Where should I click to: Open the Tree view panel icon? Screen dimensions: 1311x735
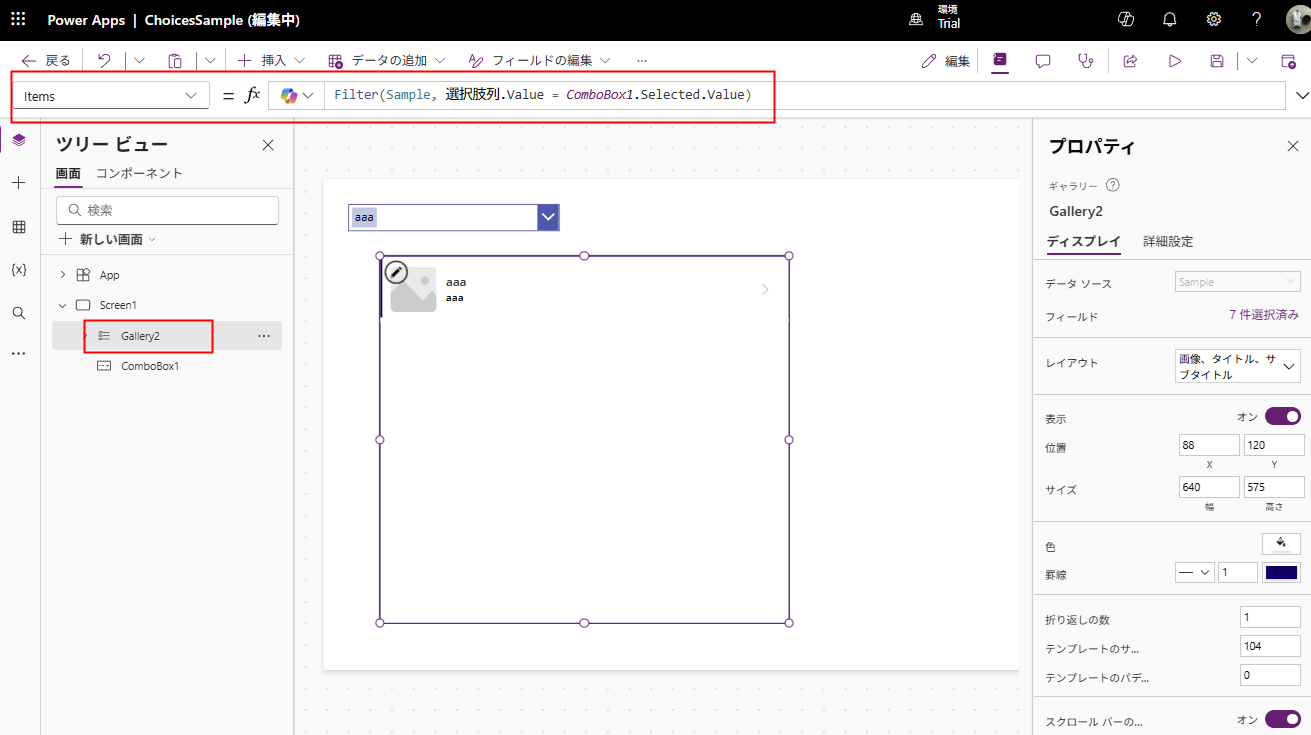[18, 139]
